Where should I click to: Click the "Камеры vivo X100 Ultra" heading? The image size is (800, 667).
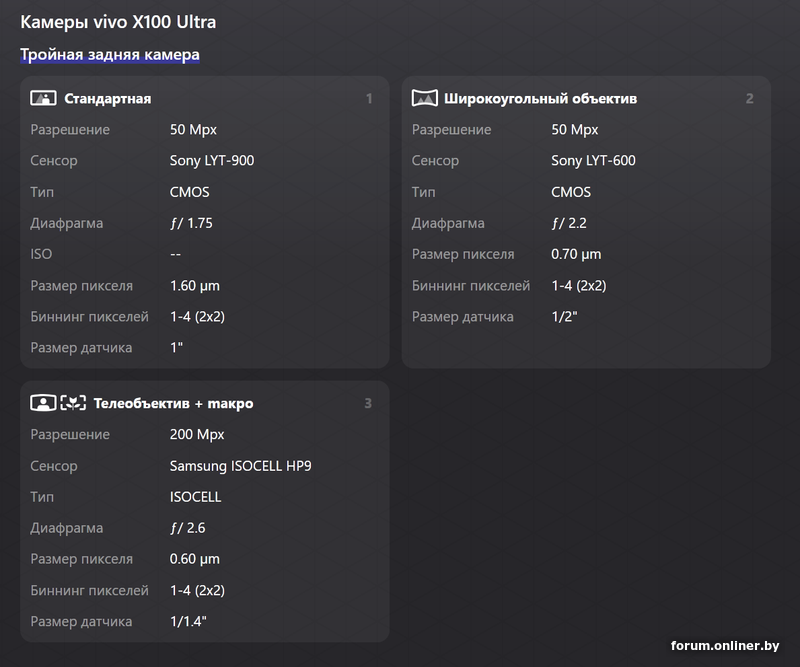click(x=118, y=21)
